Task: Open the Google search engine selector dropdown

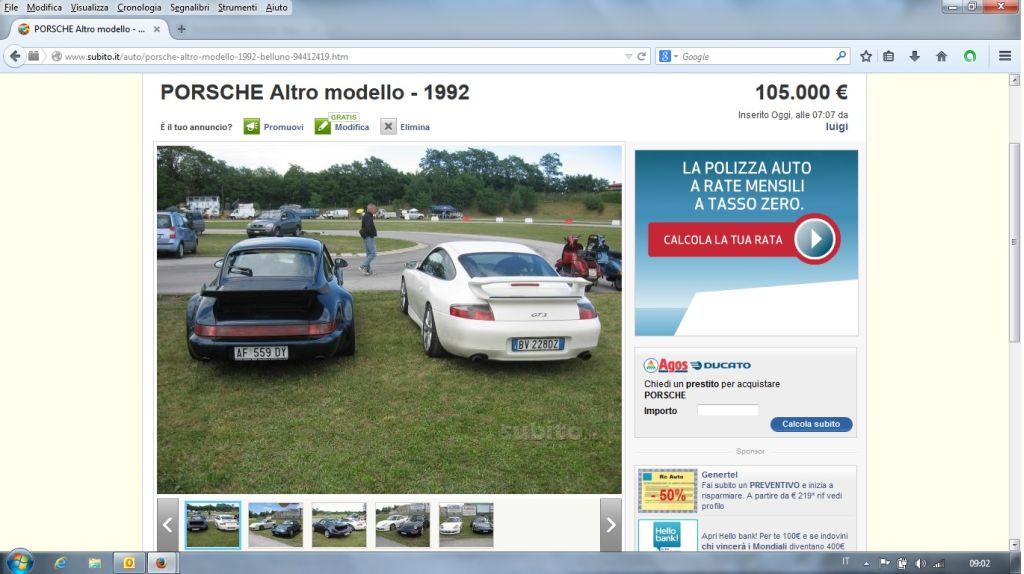Action: tap(668, 56)
